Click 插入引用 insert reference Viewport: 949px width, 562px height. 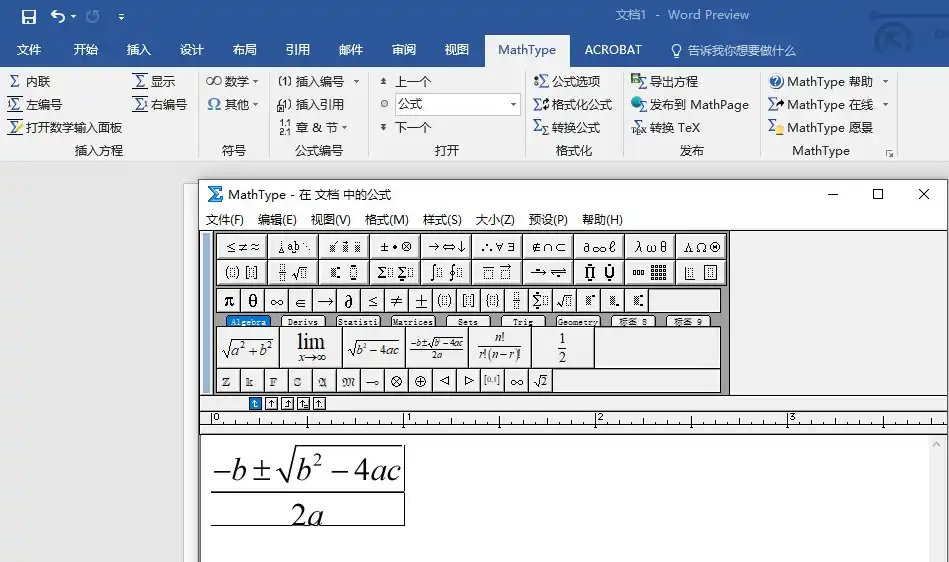point(310,104)
